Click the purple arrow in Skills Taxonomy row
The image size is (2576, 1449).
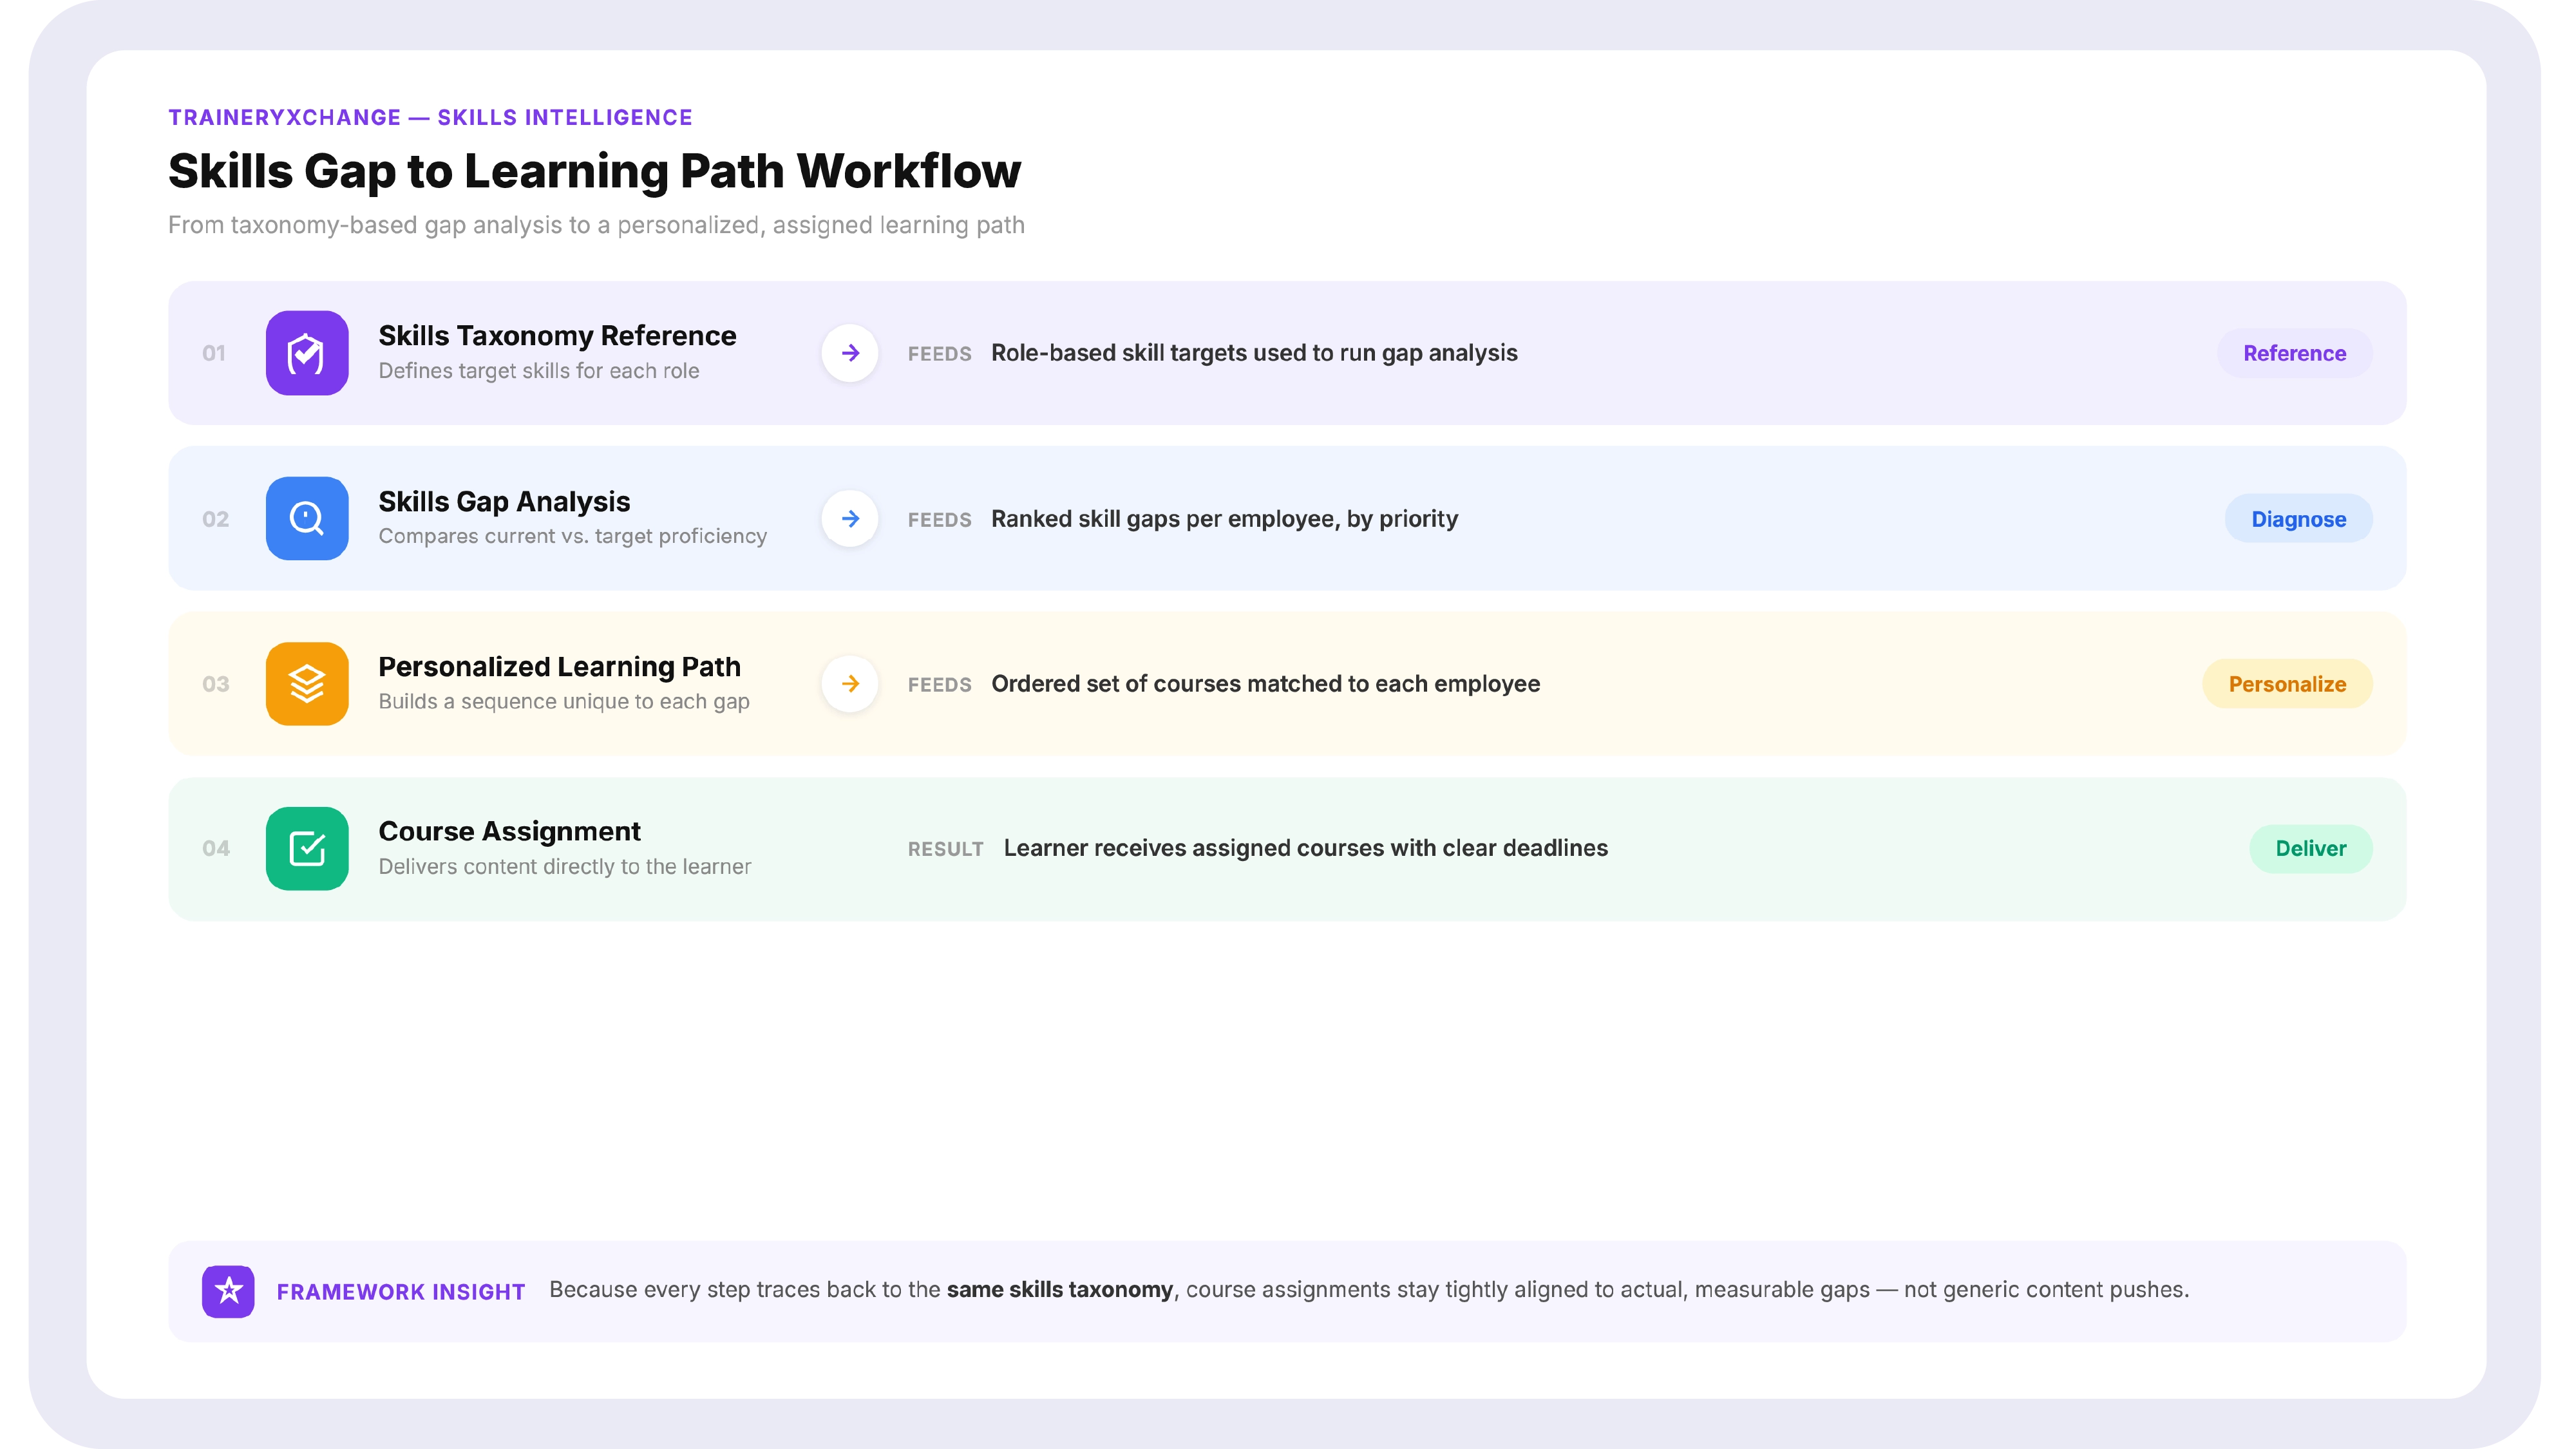850,353
